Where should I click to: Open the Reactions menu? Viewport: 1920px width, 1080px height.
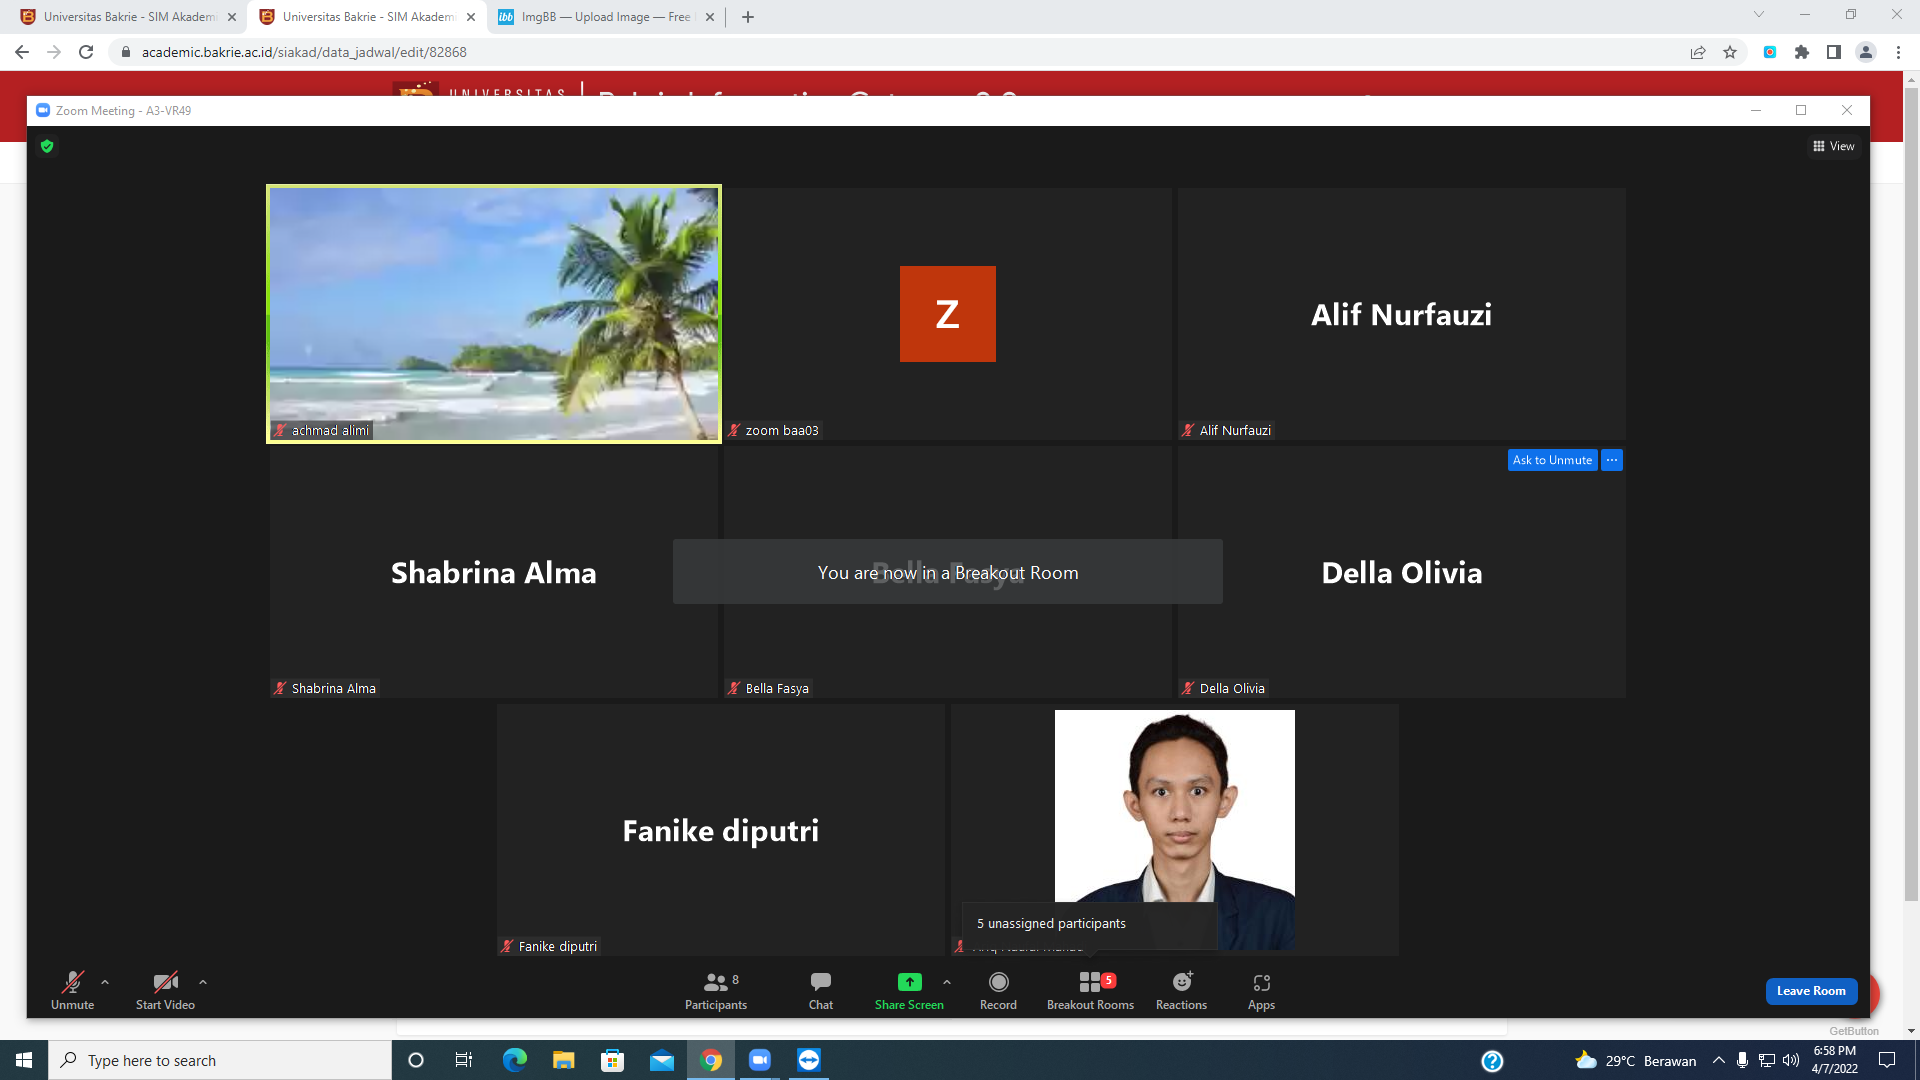tap(1181, 990)
